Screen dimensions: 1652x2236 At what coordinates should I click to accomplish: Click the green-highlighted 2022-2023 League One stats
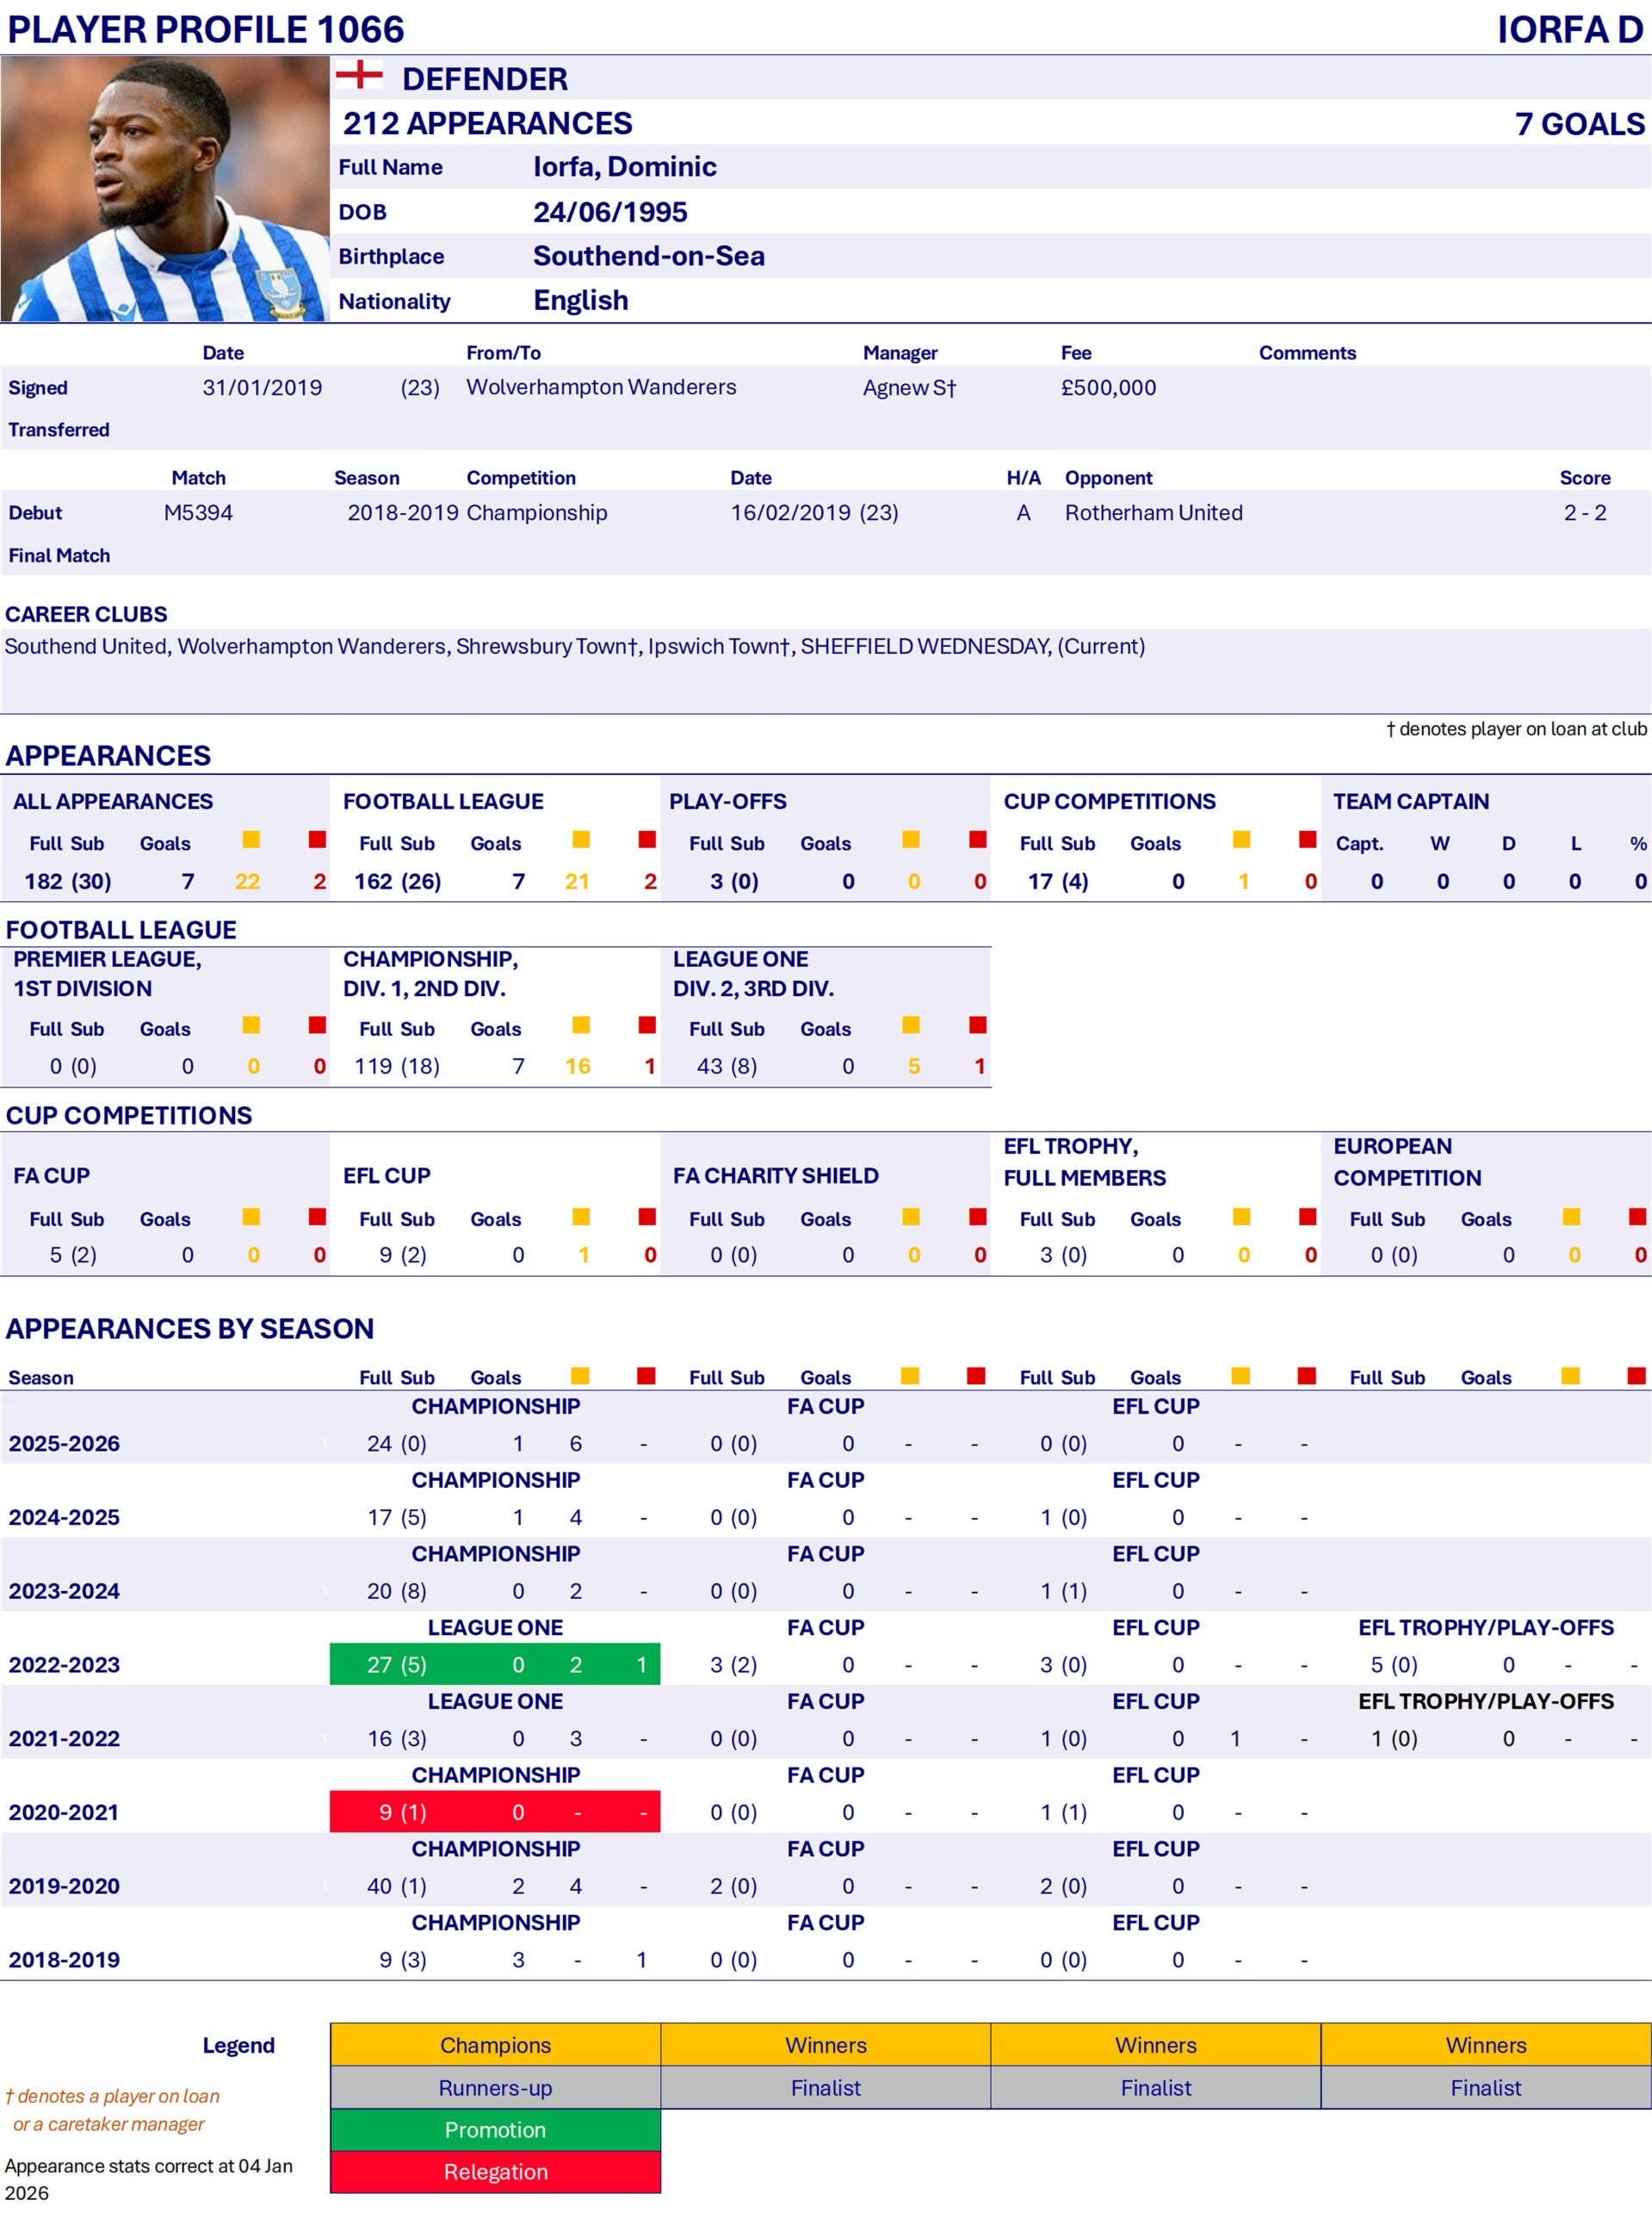495,1665
